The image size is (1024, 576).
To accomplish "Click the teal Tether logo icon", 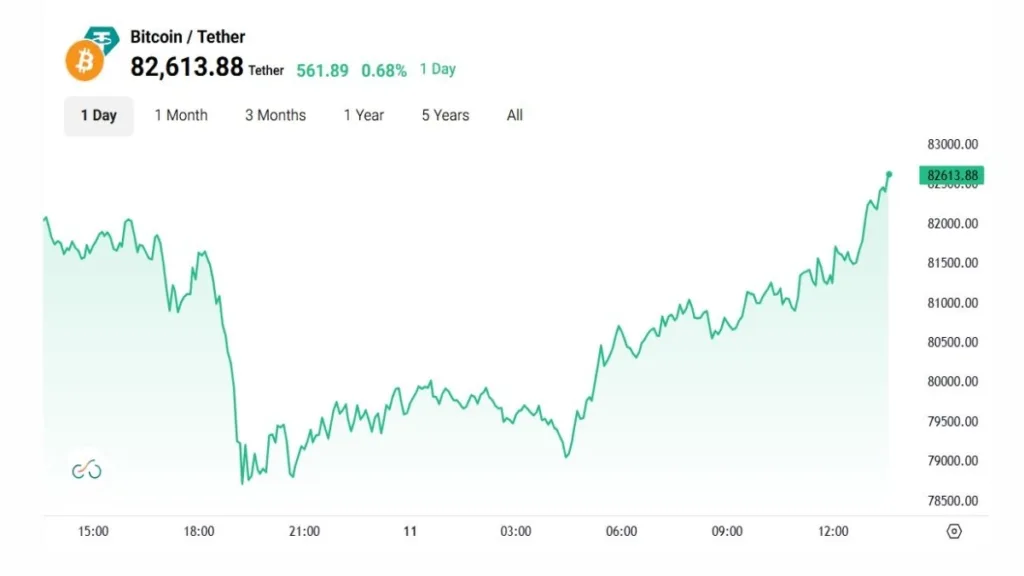I will [101, 39].
